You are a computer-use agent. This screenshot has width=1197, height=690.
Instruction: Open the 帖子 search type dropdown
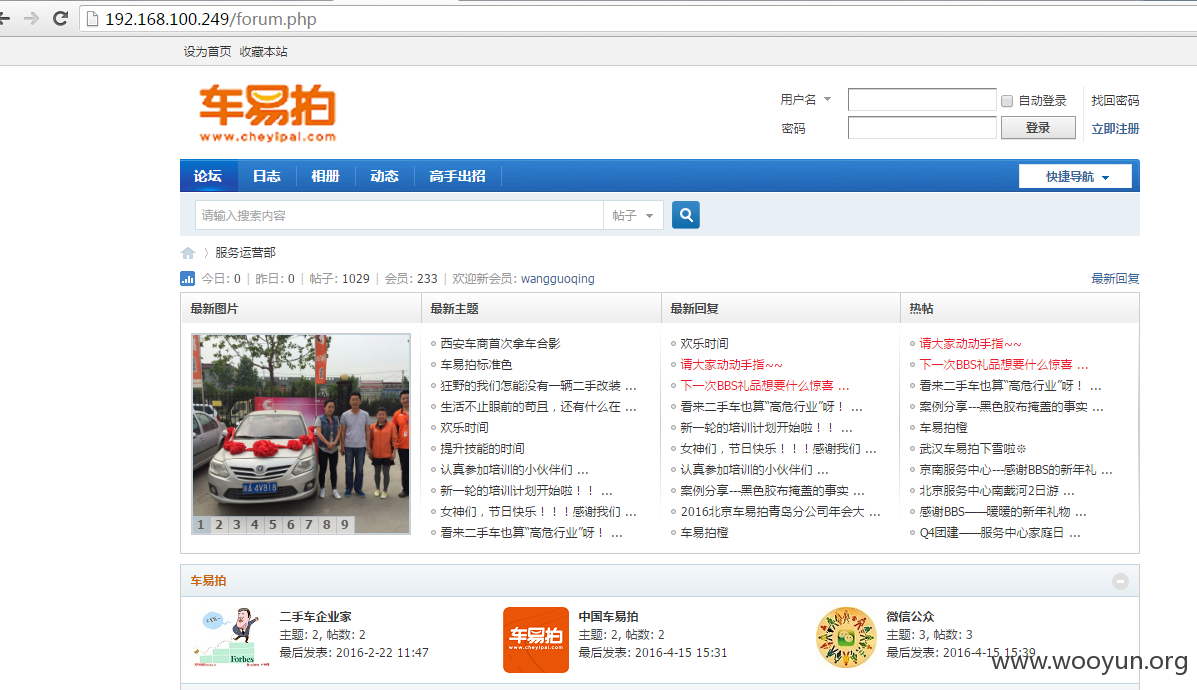633,216
